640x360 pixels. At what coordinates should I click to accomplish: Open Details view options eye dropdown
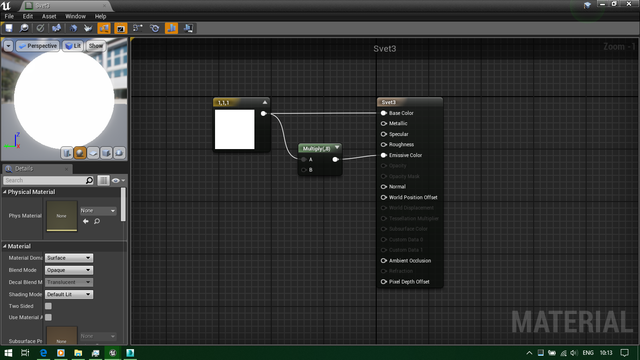pyautogui.click(x=118, y=180)
